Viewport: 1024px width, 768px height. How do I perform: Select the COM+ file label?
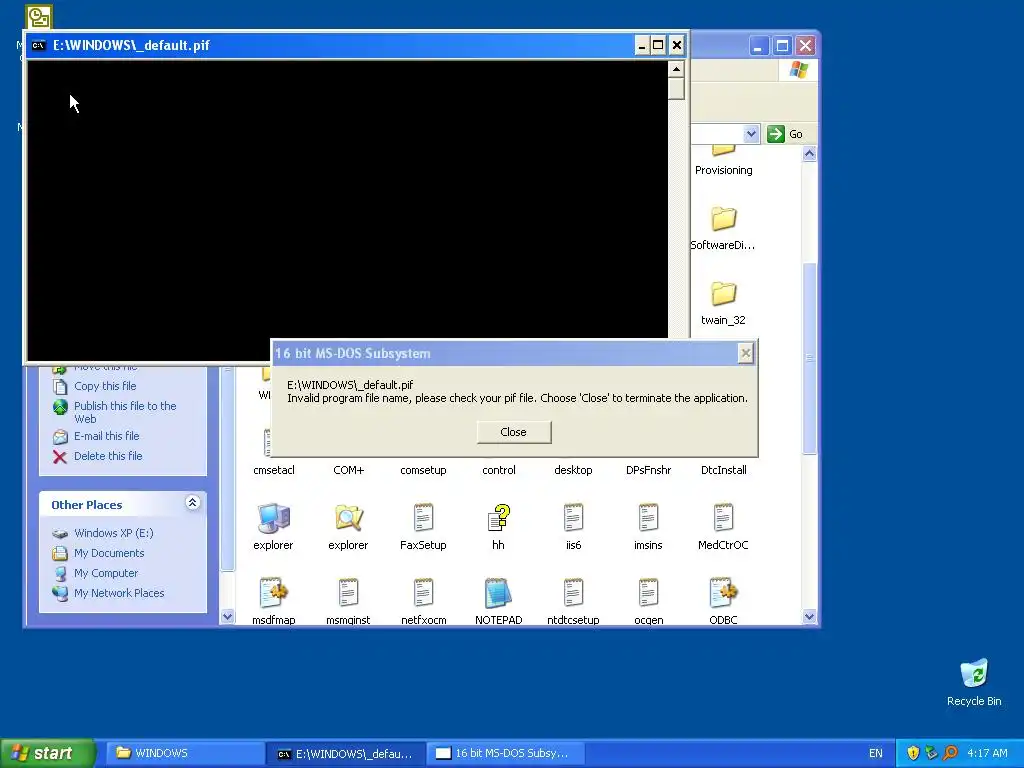[349, 470]
